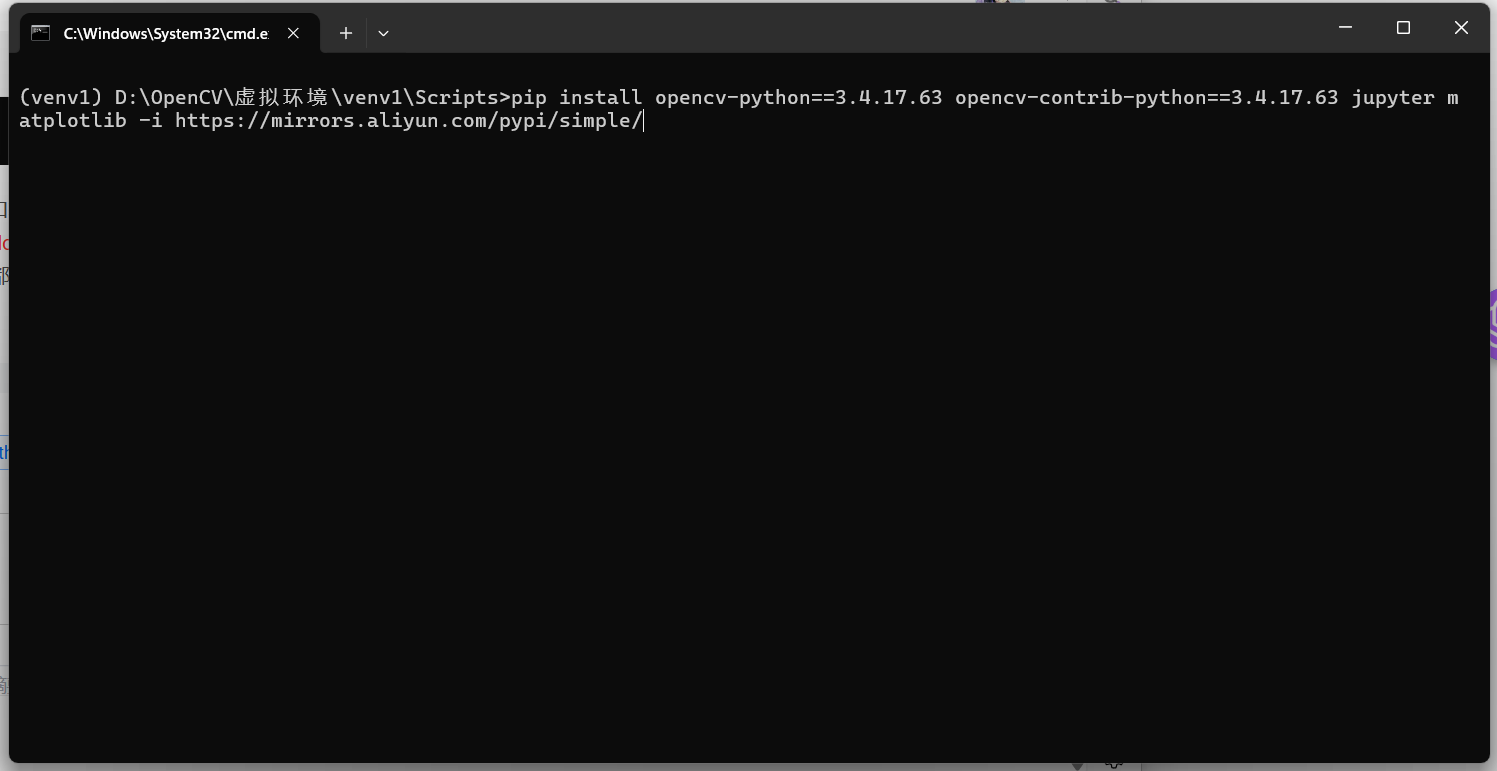Minimize the terminal window
Viewport: 1497px width, 771px height.
(x=1345, y=27)
